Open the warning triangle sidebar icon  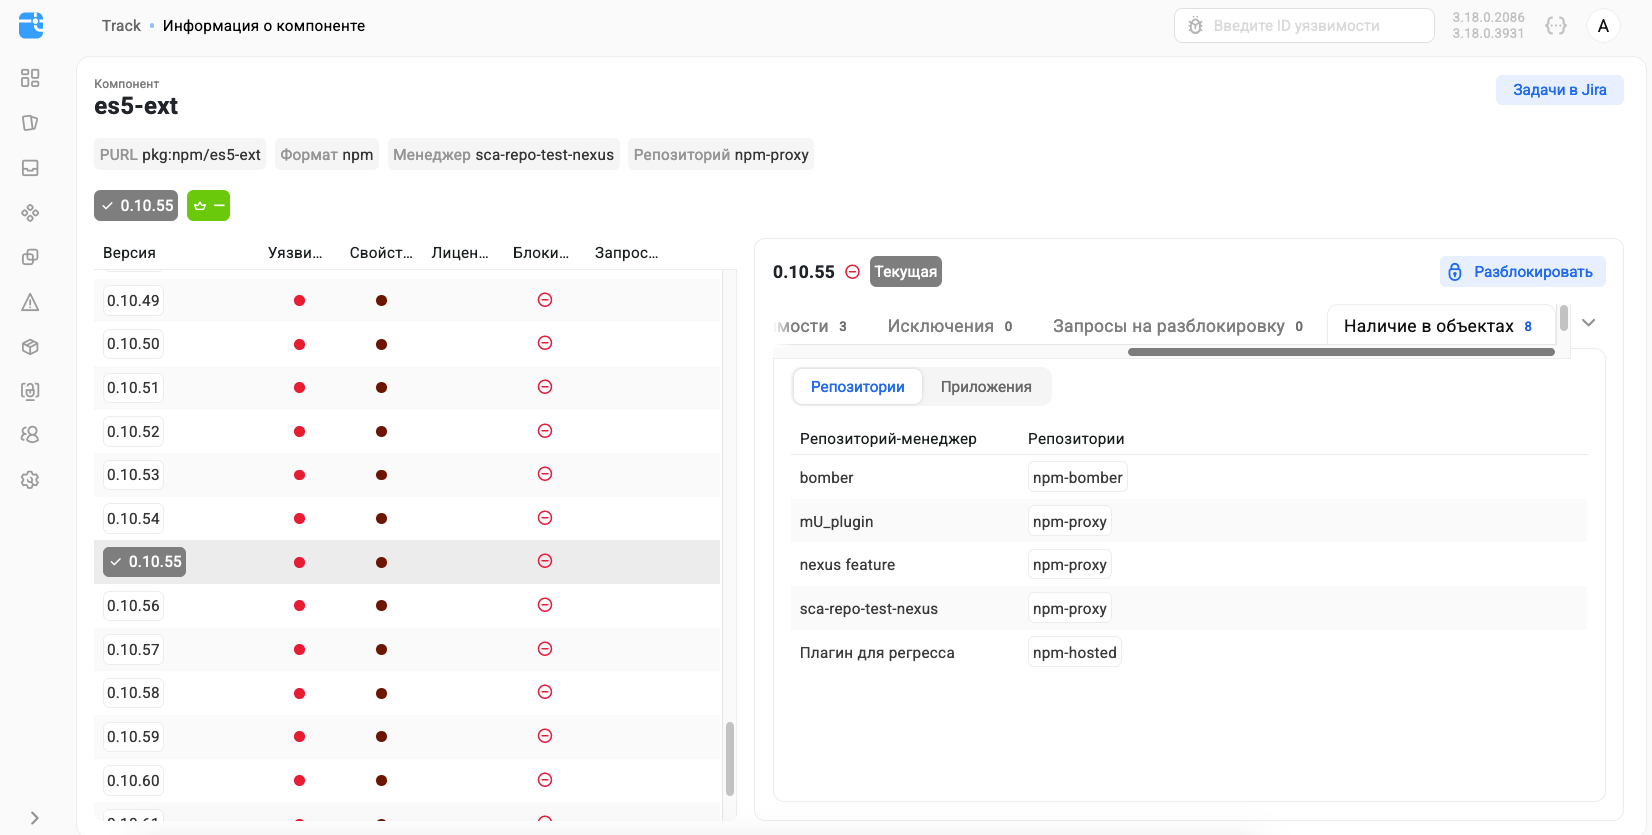tap(30, 302)
